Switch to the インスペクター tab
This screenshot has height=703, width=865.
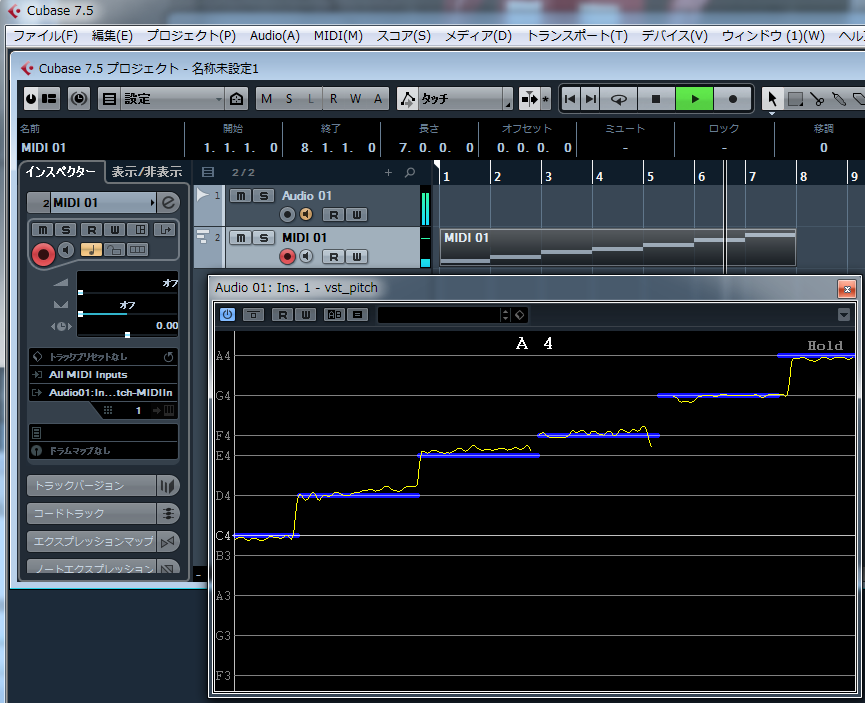(x=61, y=172)
